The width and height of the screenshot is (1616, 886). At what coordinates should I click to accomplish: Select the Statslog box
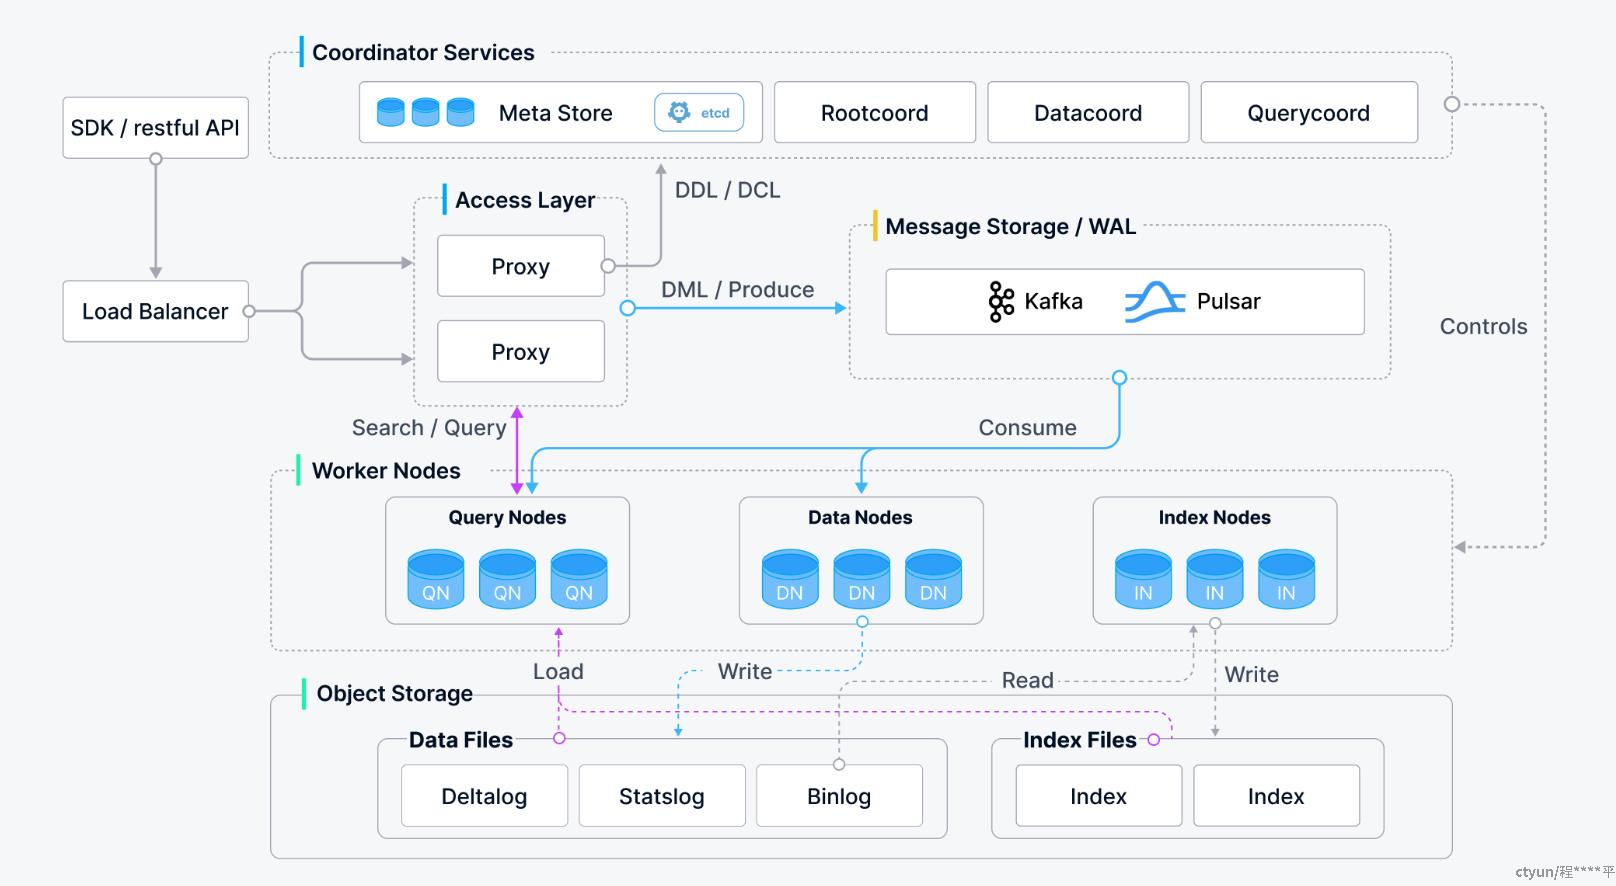point(662,796)
